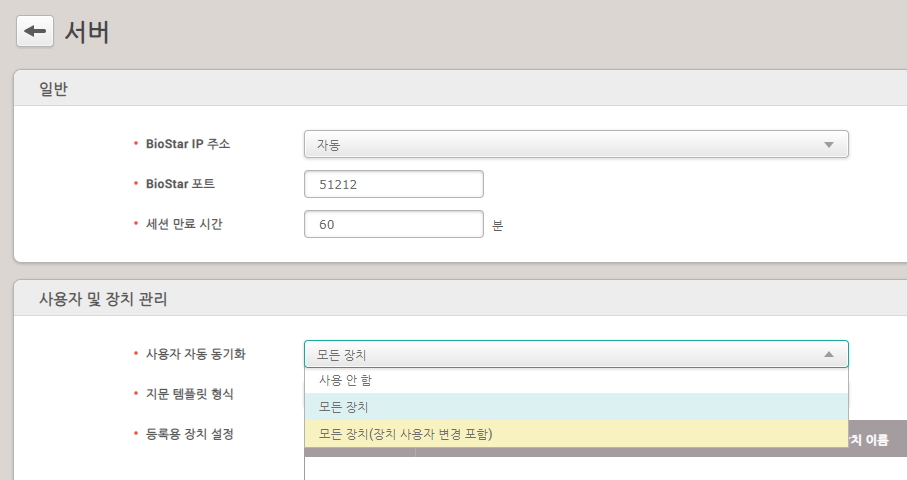The height and width of the screenshot is (480, 907).
Task: Click the BioStar IP 주소 label
Action: click(x=188, y=144)
